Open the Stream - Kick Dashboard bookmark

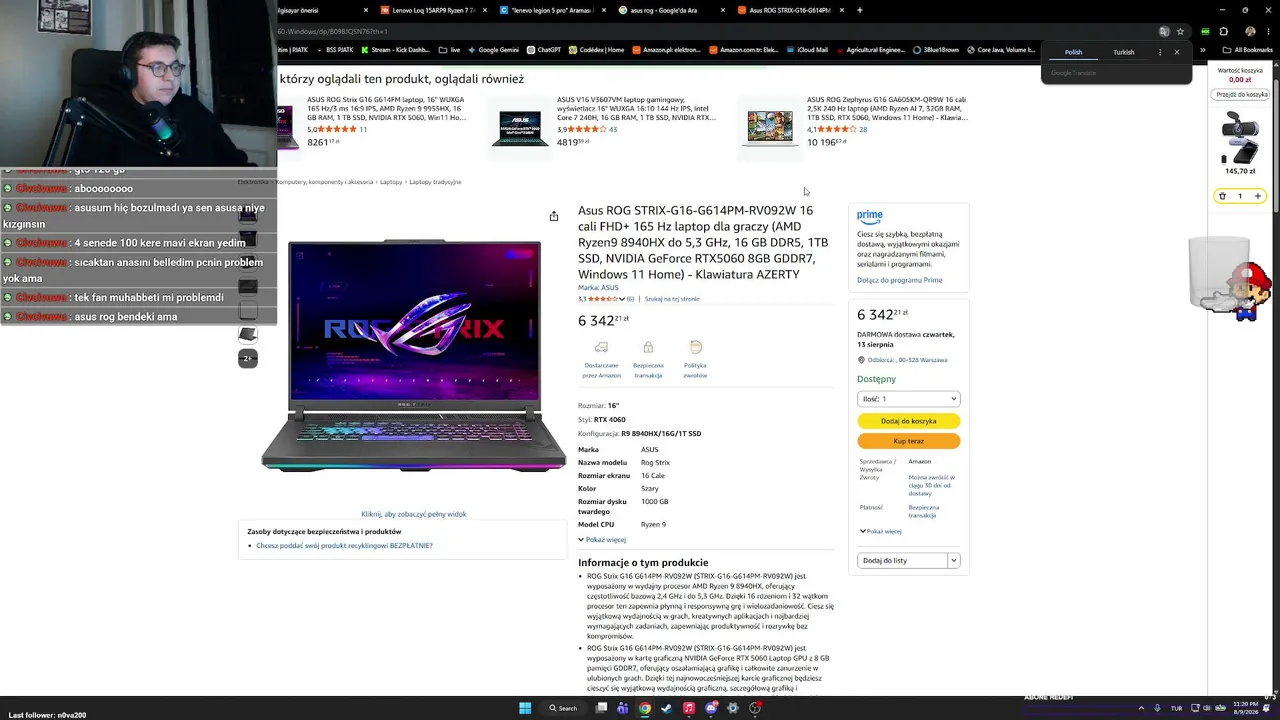pyautogui.click(x=396, y=50)
